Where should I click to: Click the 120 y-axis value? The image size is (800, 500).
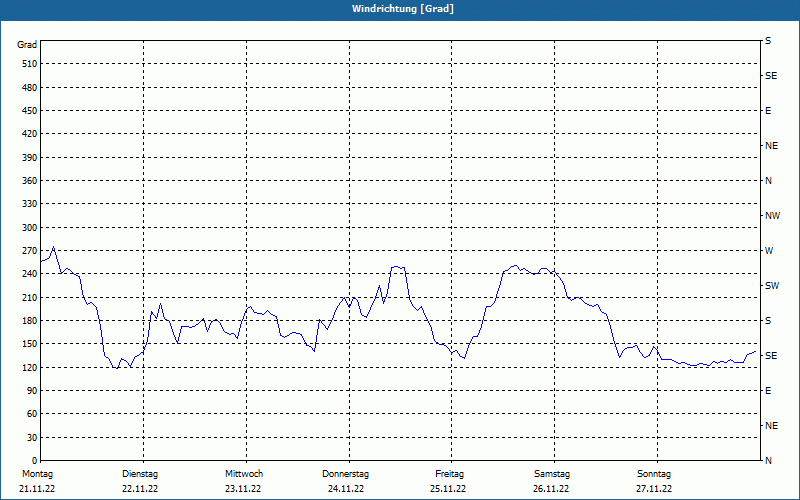[x=30, y=368]
